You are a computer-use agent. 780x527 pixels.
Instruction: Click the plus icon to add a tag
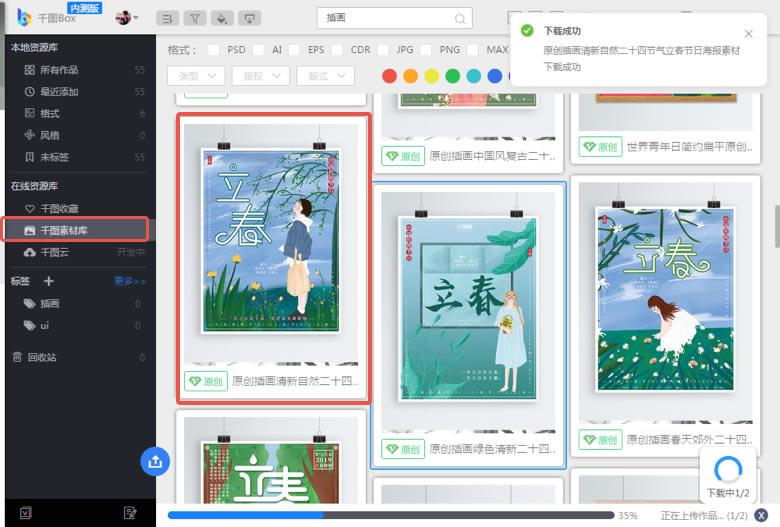point(48,281)
